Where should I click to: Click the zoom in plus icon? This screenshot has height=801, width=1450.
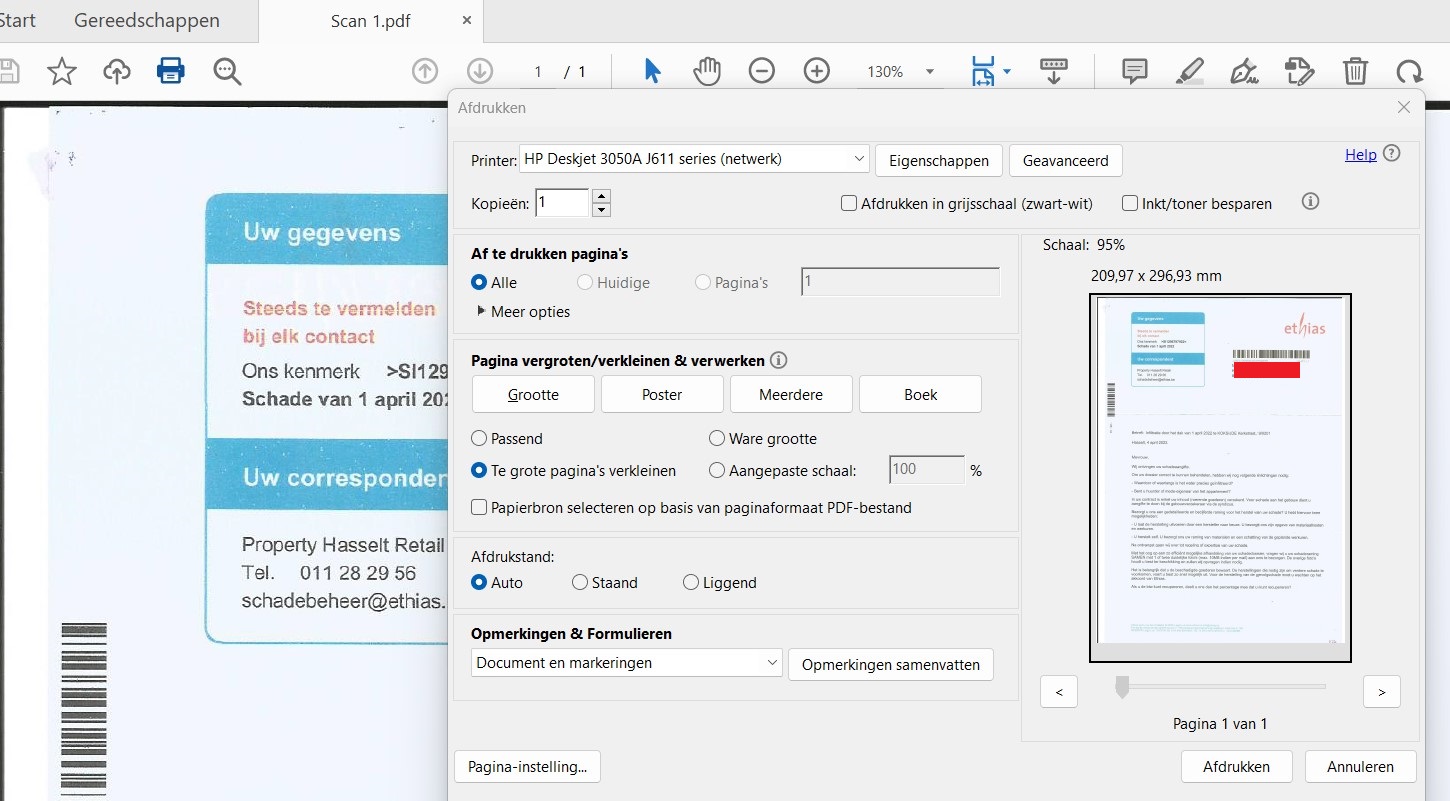tap(817, 71)
